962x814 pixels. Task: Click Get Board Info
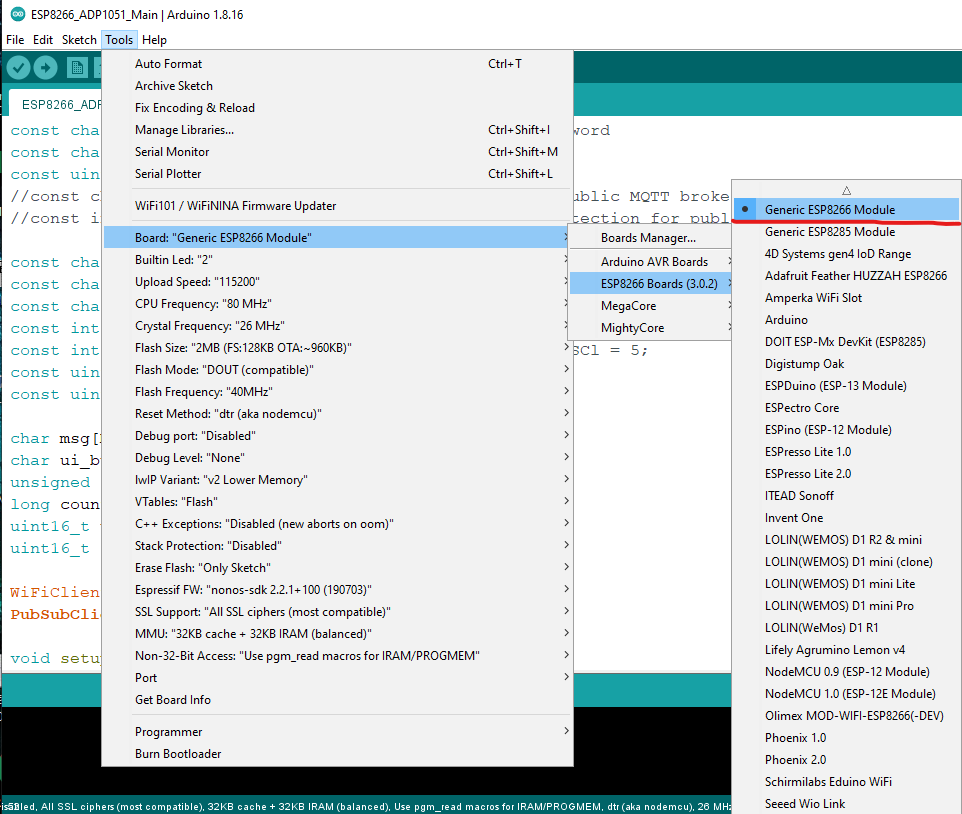[x=339, y=700]
